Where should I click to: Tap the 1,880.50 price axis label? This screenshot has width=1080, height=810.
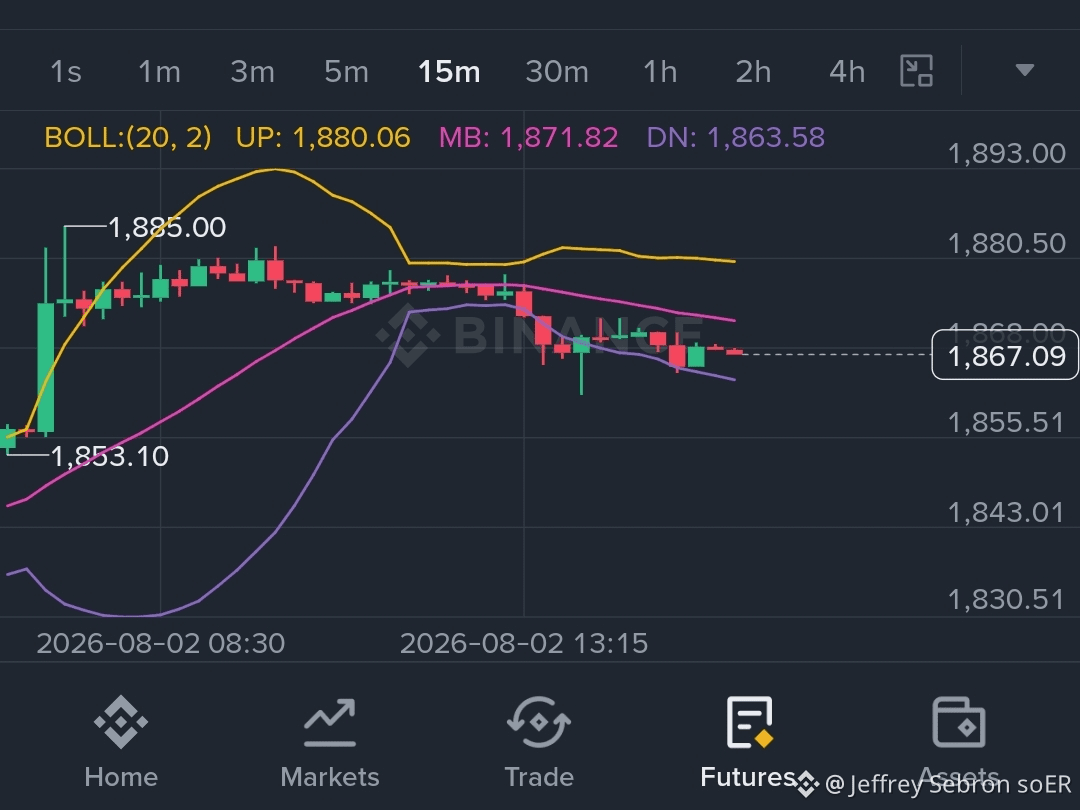1006,243
